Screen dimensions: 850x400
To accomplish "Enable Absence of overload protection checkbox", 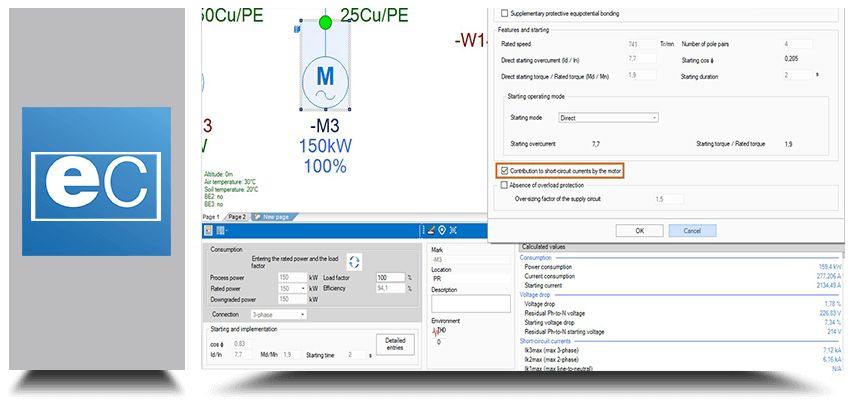I will pyautogui.click(x=505, y=185).
